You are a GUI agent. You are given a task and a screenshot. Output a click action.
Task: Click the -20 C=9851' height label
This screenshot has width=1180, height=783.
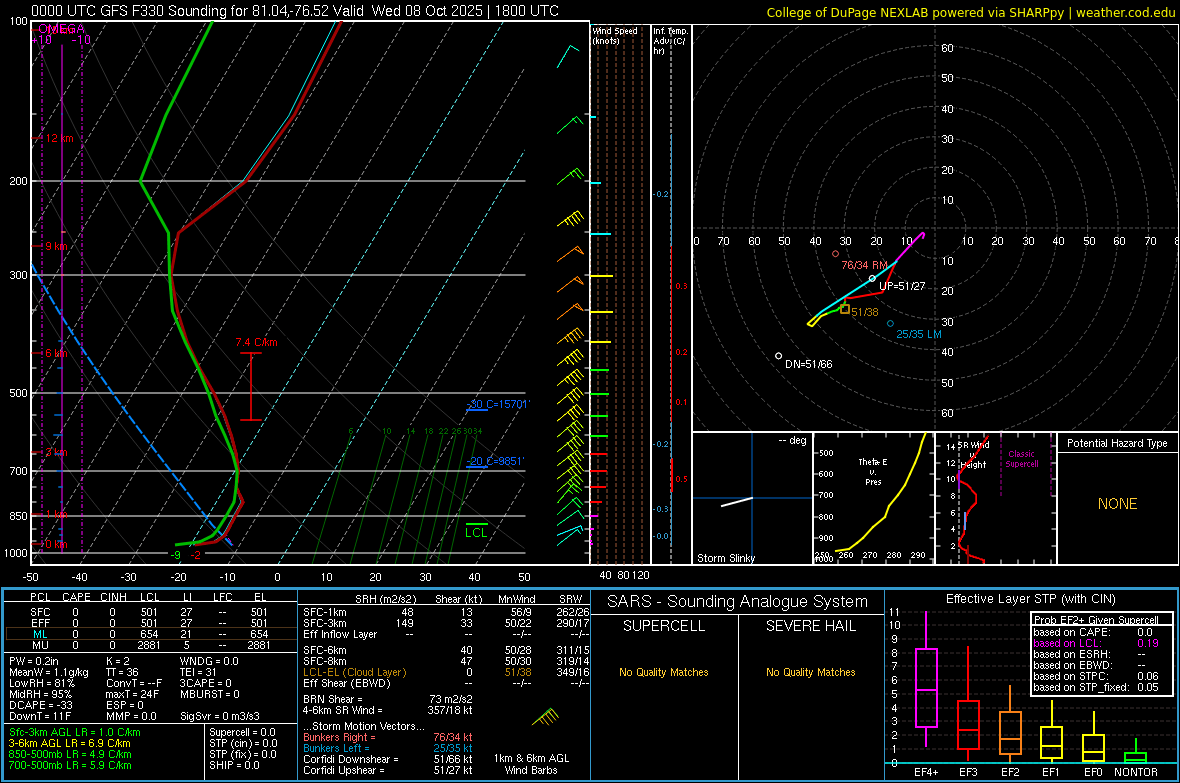pyautogui.click(x=495, y=462)
